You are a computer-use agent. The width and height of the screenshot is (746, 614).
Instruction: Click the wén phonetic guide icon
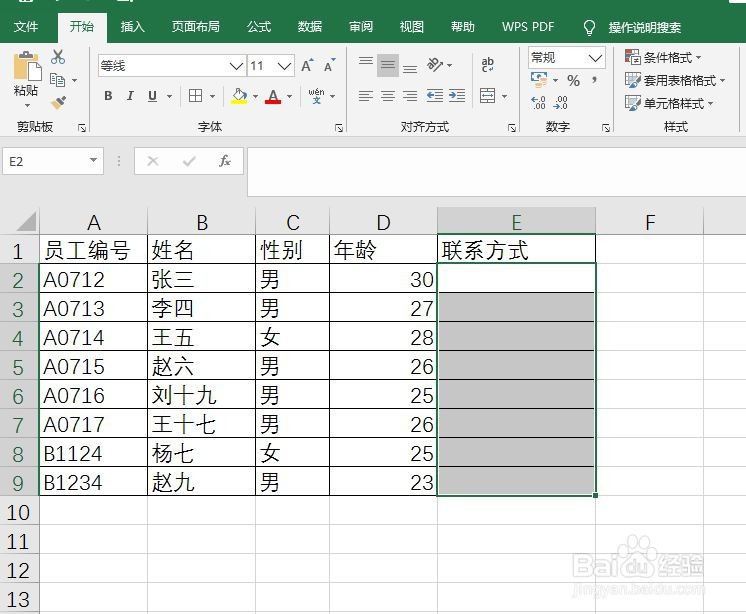tap(316, 96)
